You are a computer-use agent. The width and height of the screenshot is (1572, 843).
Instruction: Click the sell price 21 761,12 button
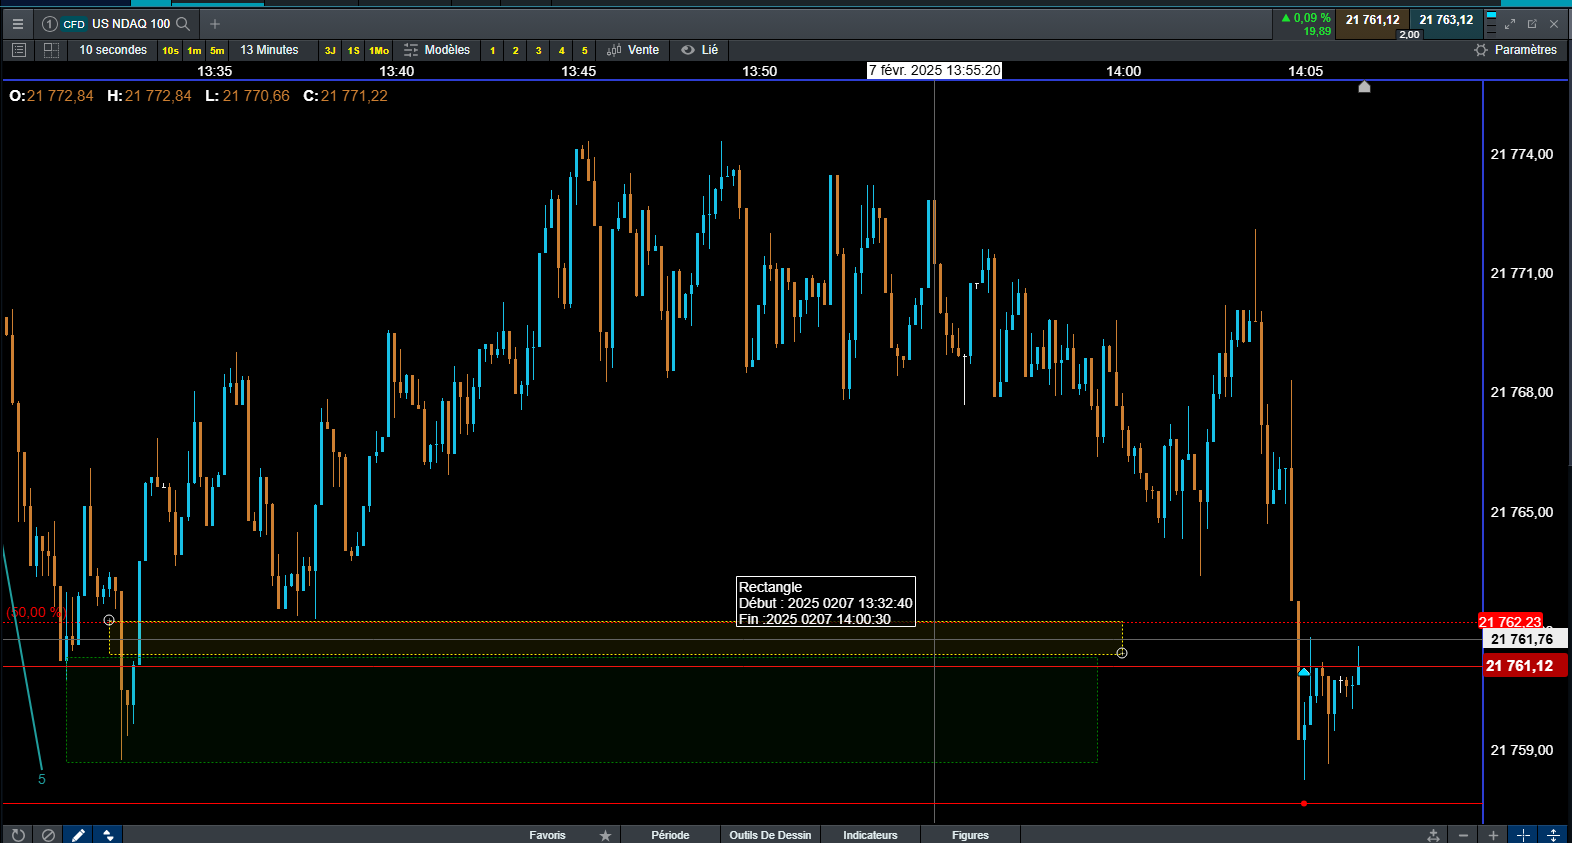tap(1372, 20)
